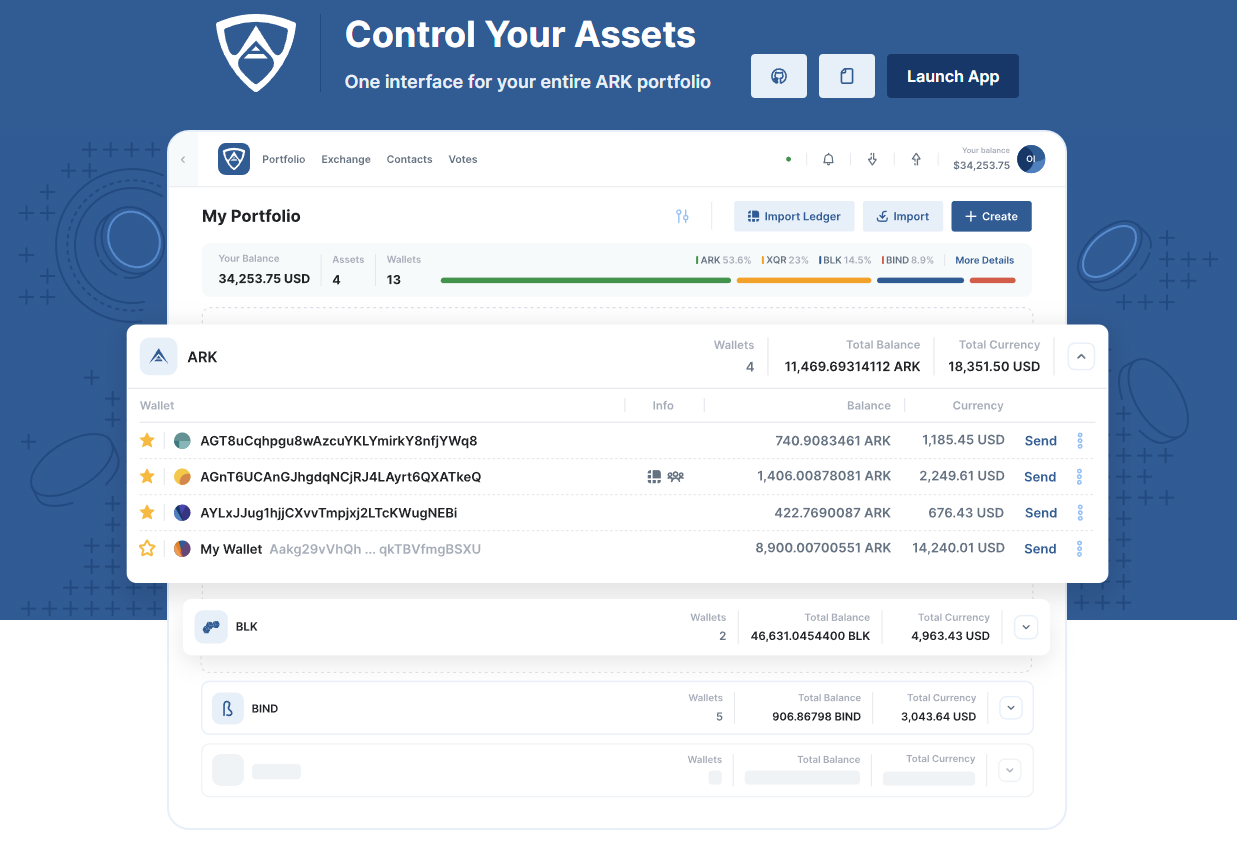Open the Votes menu item
Viewport: 1237px width, 842px height.
[x=463, y=159]
